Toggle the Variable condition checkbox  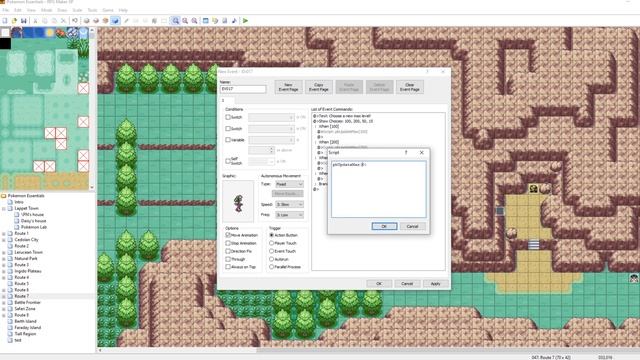tap(228, 140)
